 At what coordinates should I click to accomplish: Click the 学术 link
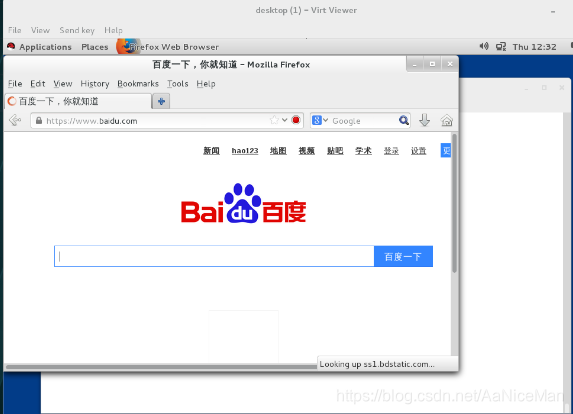coord(363,151)
